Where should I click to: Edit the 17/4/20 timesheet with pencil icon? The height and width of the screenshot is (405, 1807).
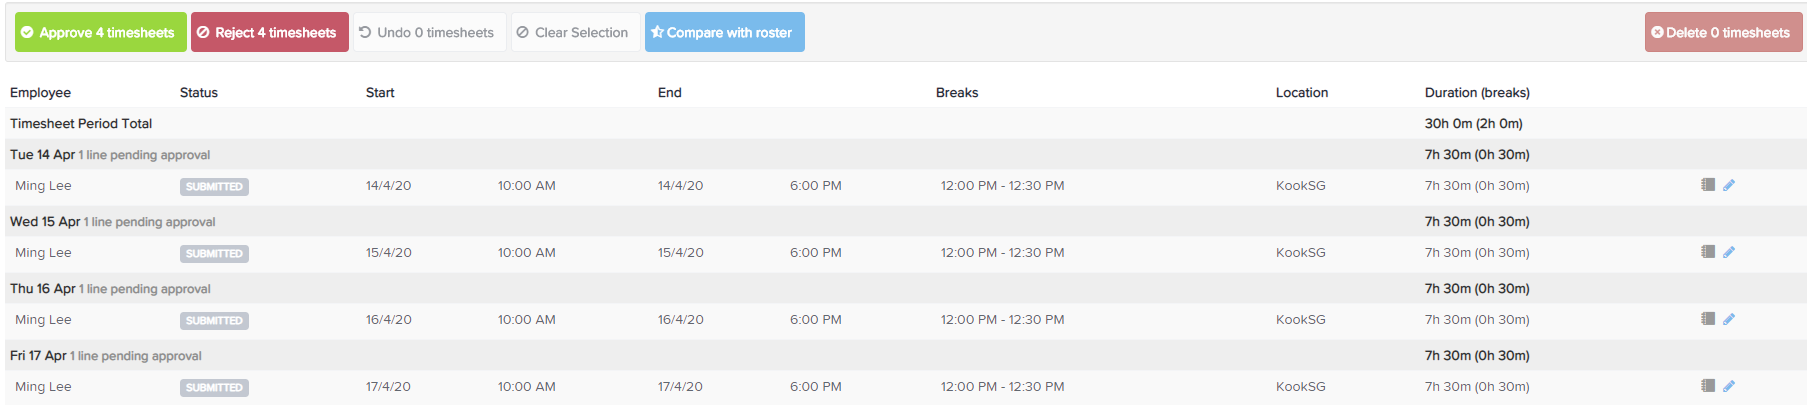pyautogui.click(x=1729, y=386)
